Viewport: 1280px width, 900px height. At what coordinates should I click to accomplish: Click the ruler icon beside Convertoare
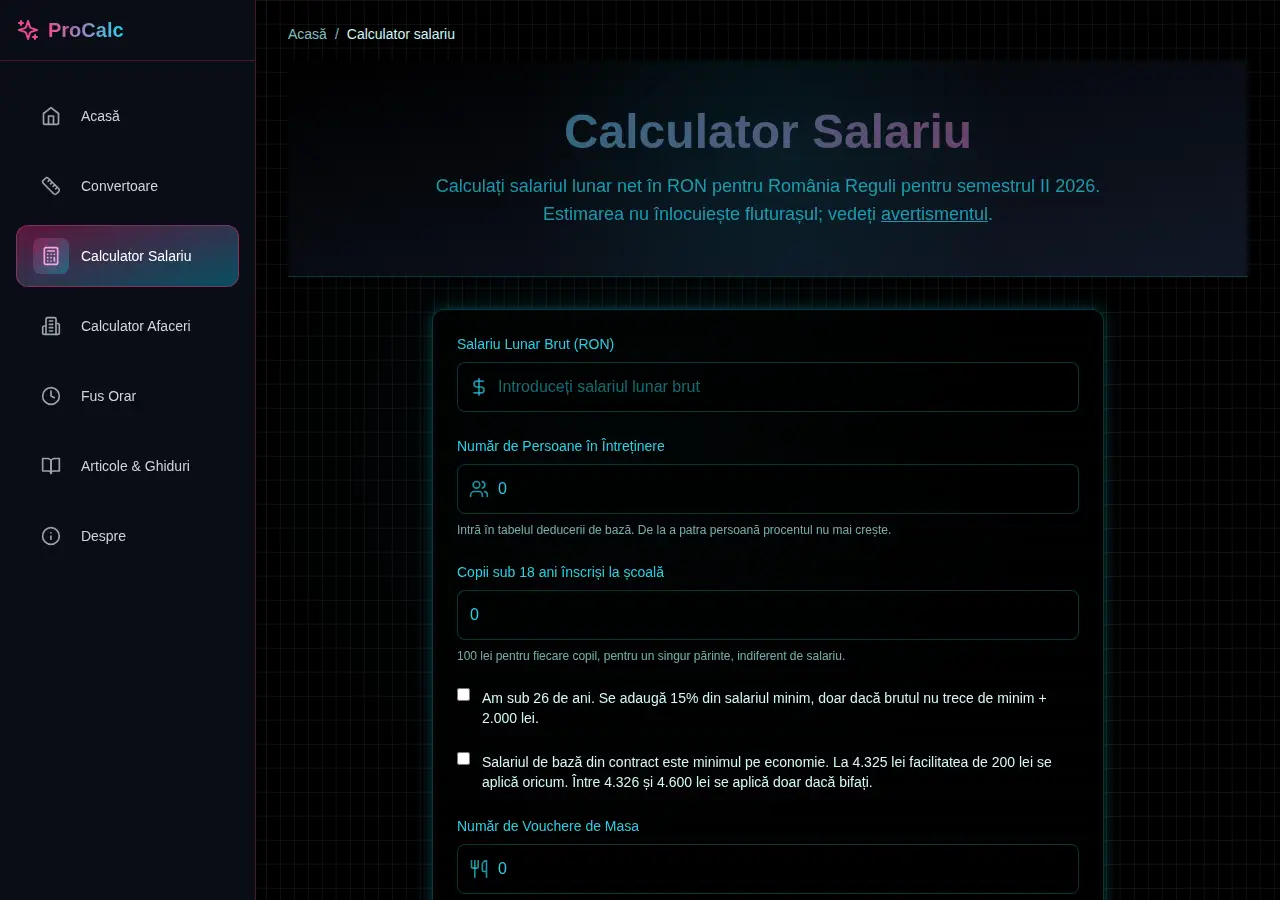coord(51,186)
